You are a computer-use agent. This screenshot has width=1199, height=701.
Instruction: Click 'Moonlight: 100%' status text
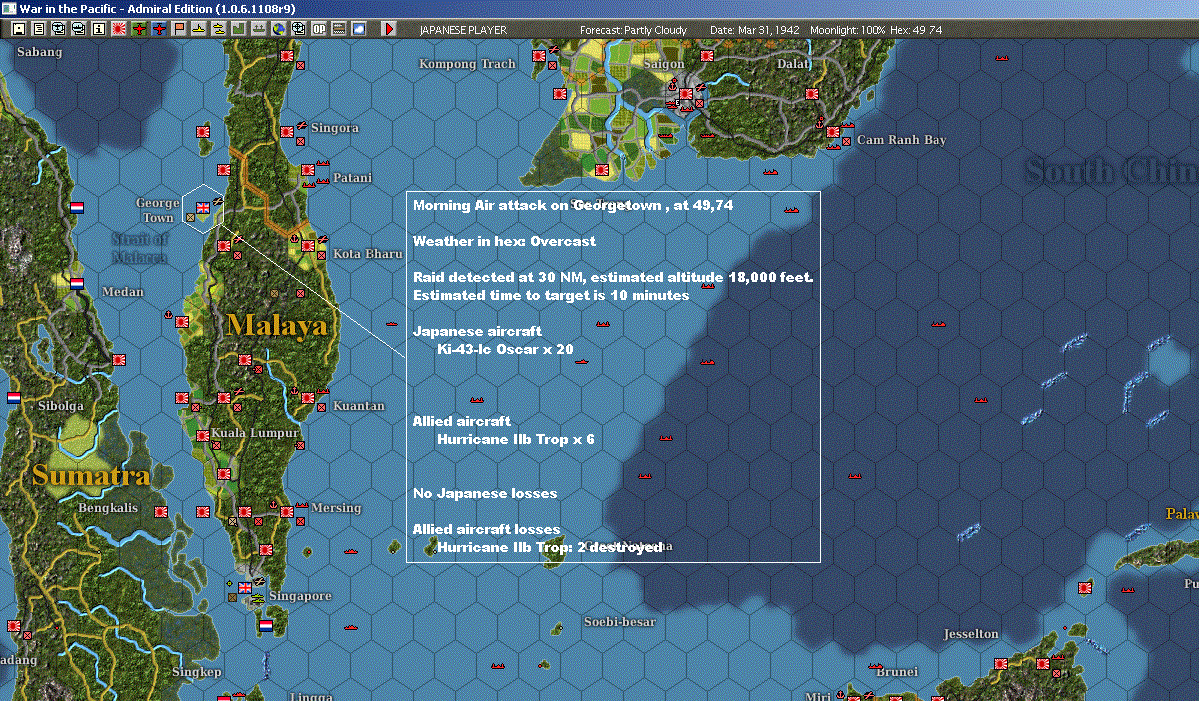click(x=848, y=30)
